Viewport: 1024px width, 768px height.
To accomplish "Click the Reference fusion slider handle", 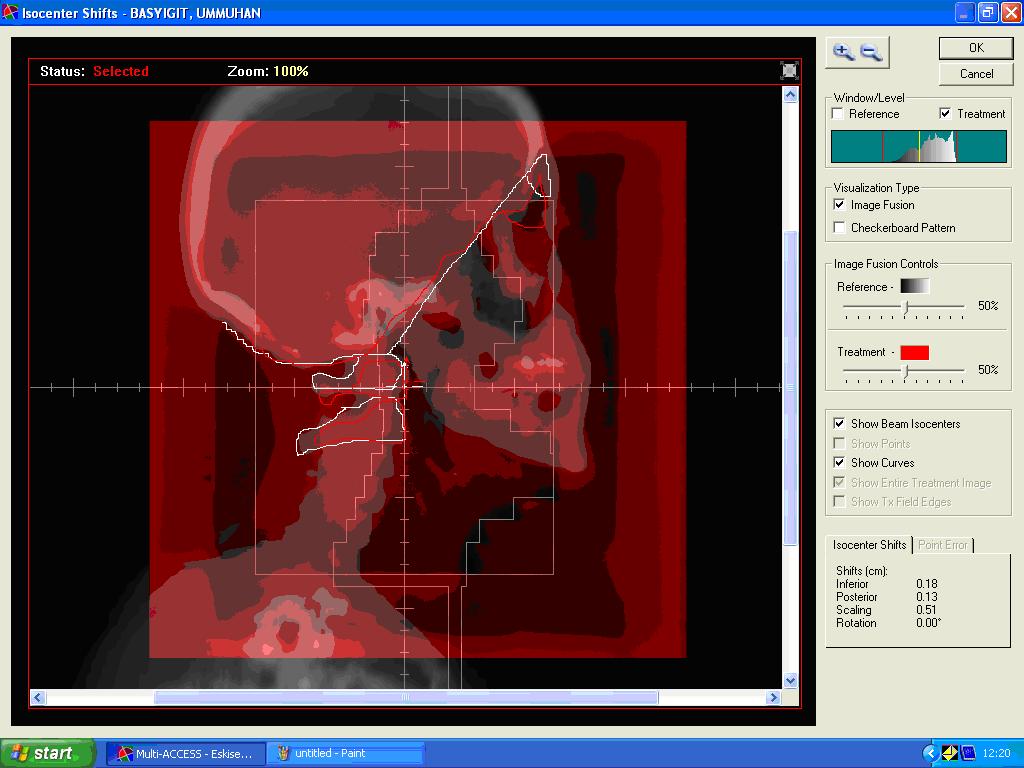I will pos(905,307).
